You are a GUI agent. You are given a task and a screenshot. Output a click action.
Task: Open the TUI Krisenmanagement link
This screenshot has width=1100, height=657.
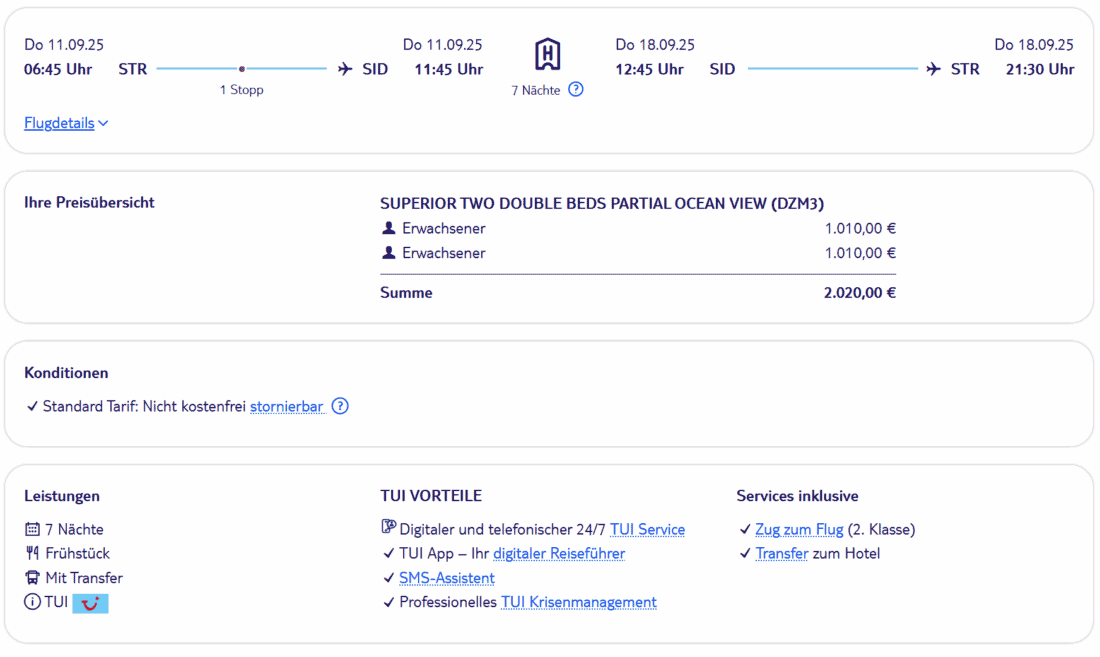coord(579,602)
